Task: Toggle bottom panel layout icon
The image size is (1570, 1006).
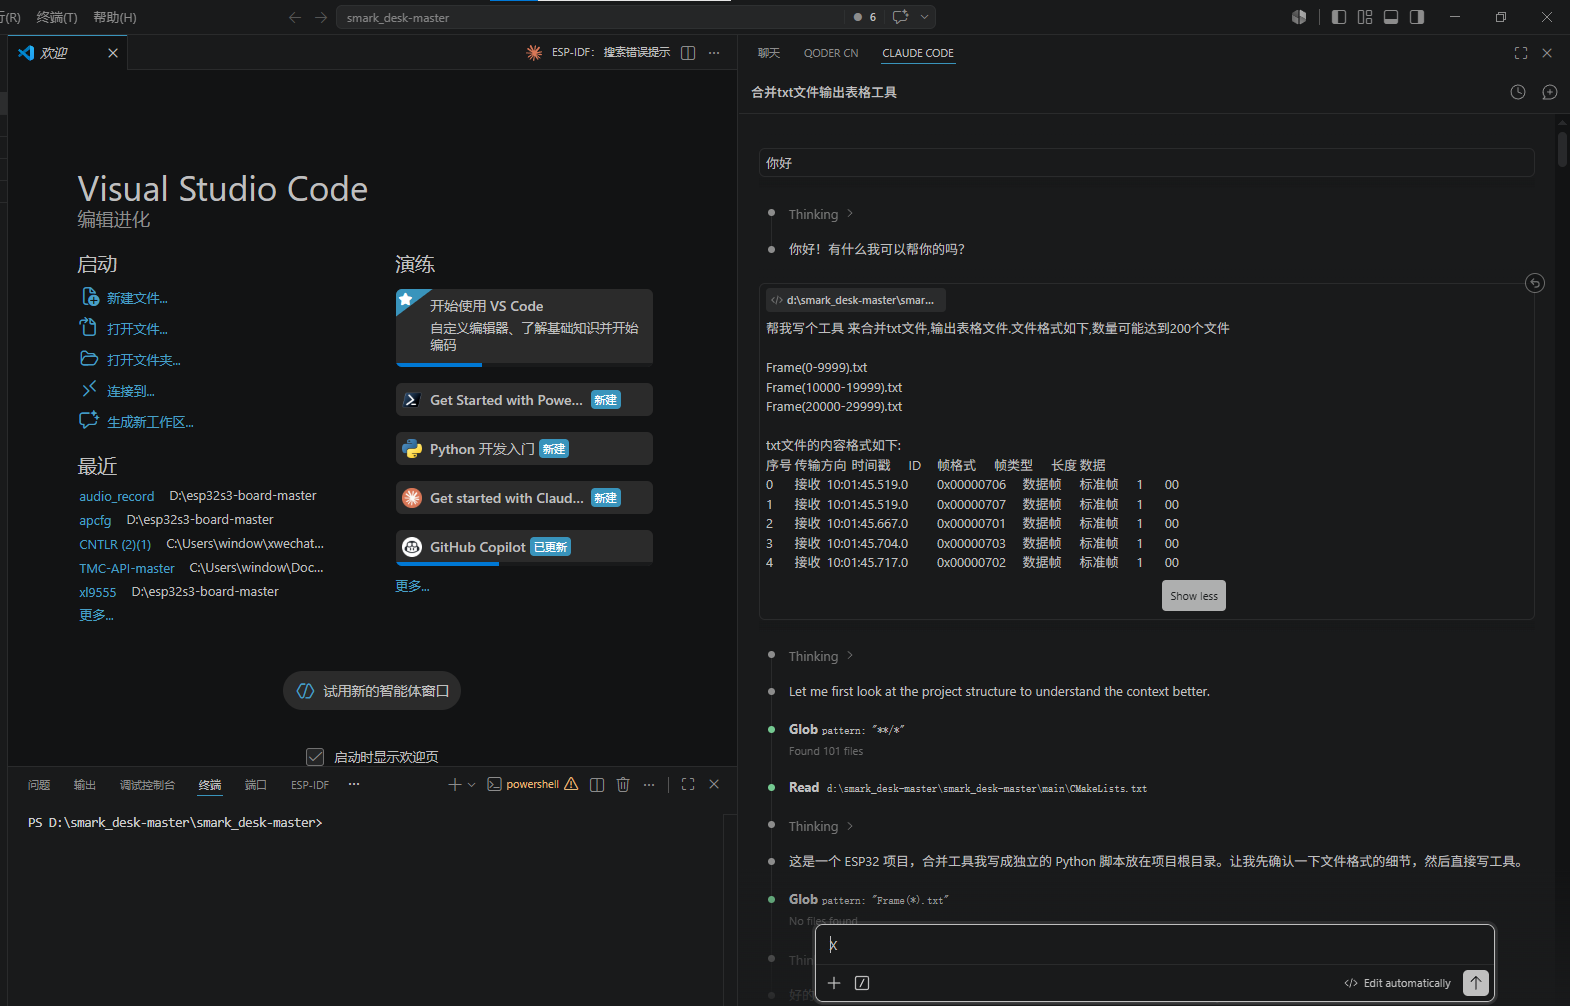Action: pos(1391,17)
